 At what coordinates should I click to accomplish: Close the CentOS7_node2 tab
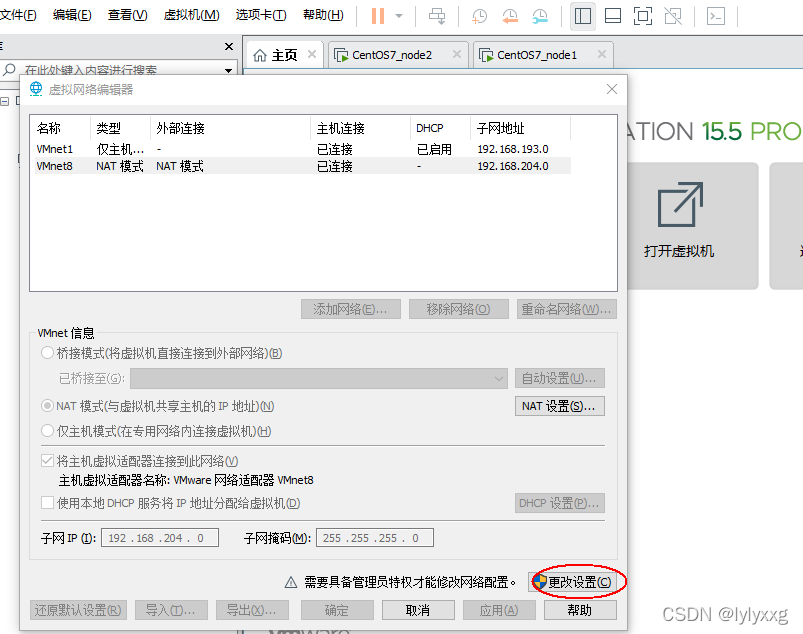(457, 54)
